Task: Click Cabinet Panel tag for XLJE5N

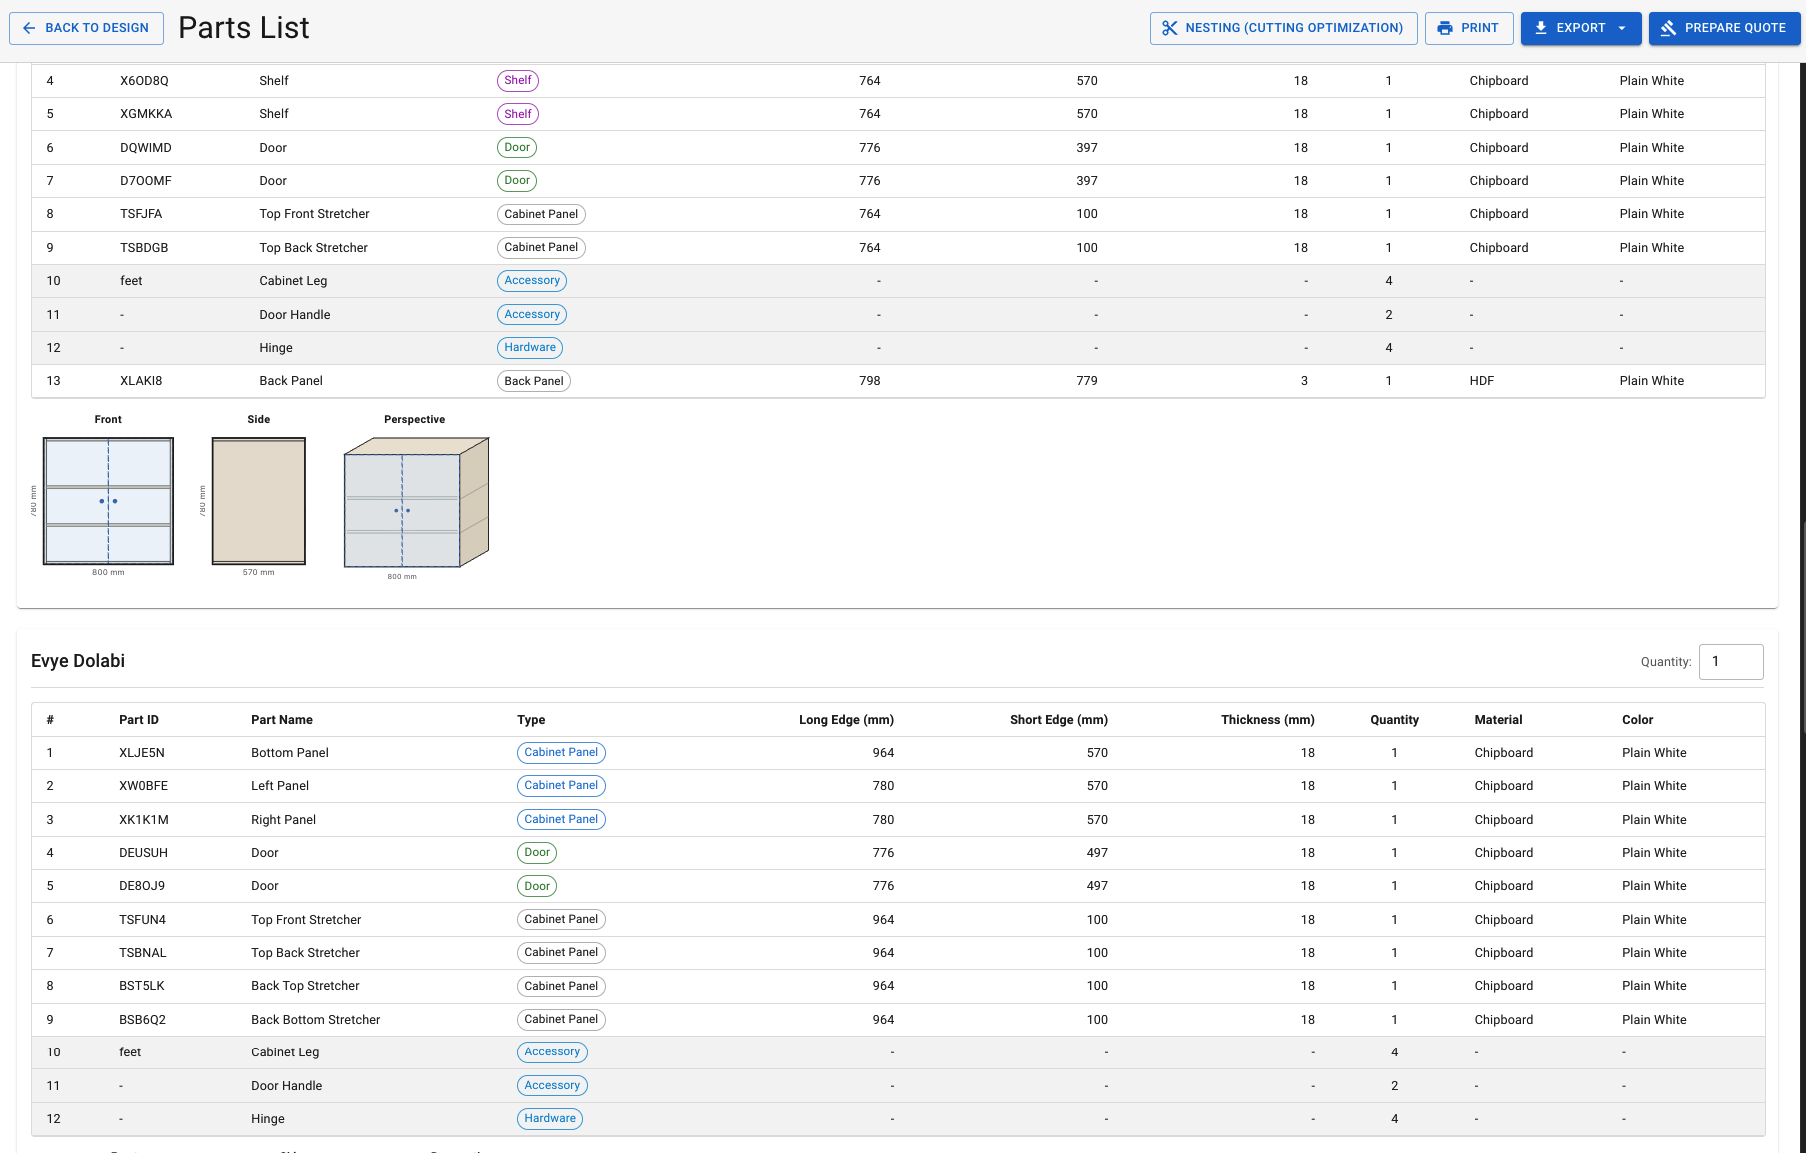Action: 561,753
